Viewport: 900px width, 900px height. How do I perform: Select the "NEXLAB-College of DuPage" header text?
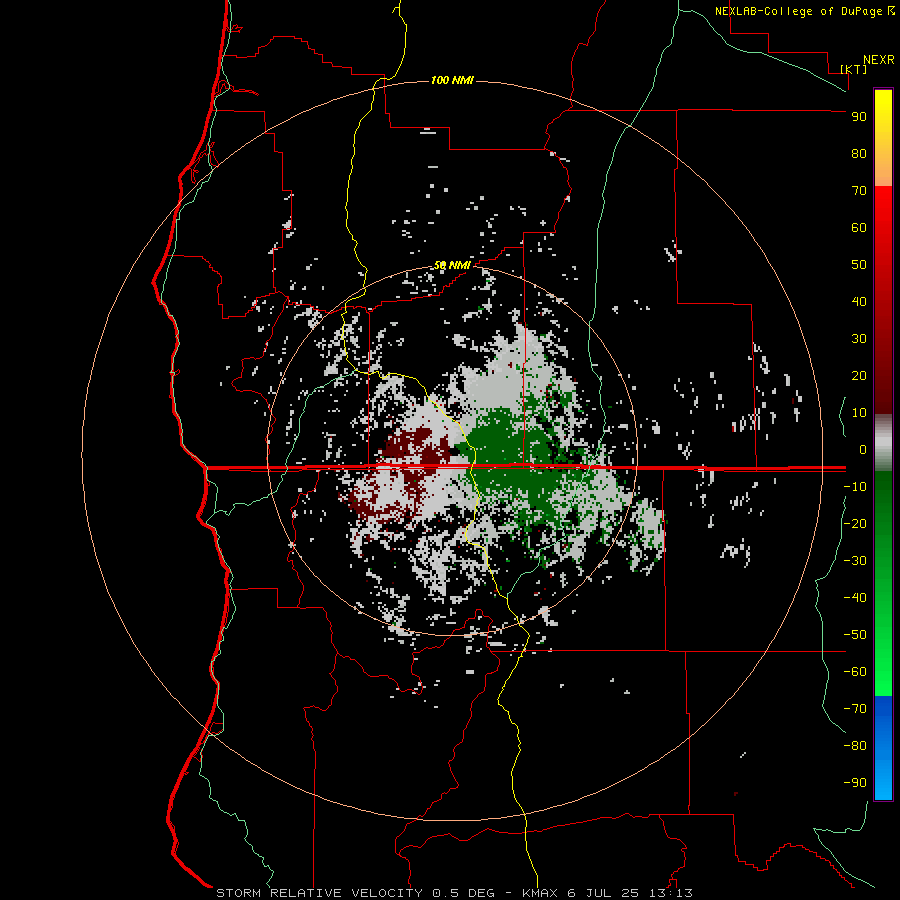[x=800, y=11]
